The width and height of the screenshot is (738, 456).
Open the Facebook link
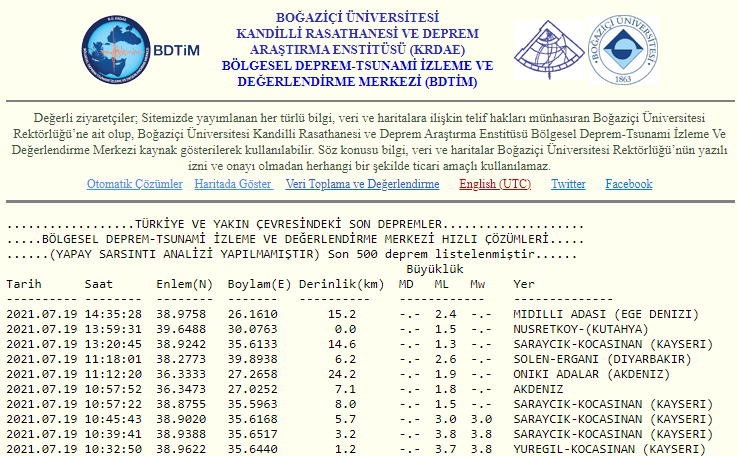coord(629,184)
